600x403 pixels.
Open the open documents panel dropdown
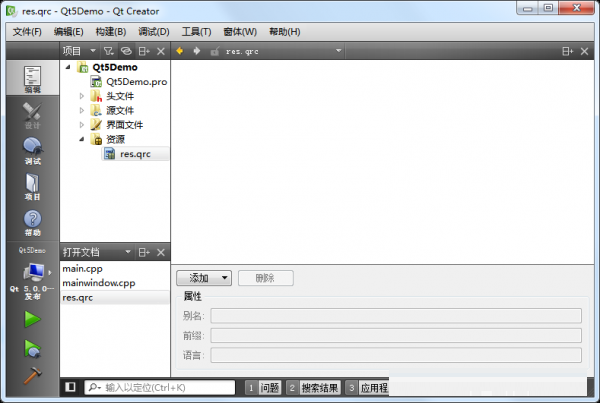128,252
